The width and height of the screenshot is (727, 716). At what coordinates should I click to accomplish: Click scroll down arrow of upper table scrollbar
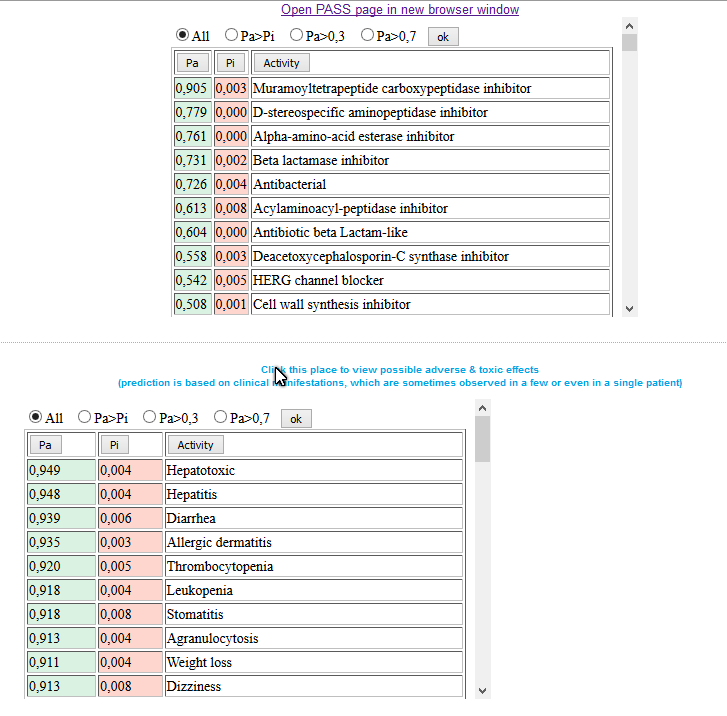[629, 309]
